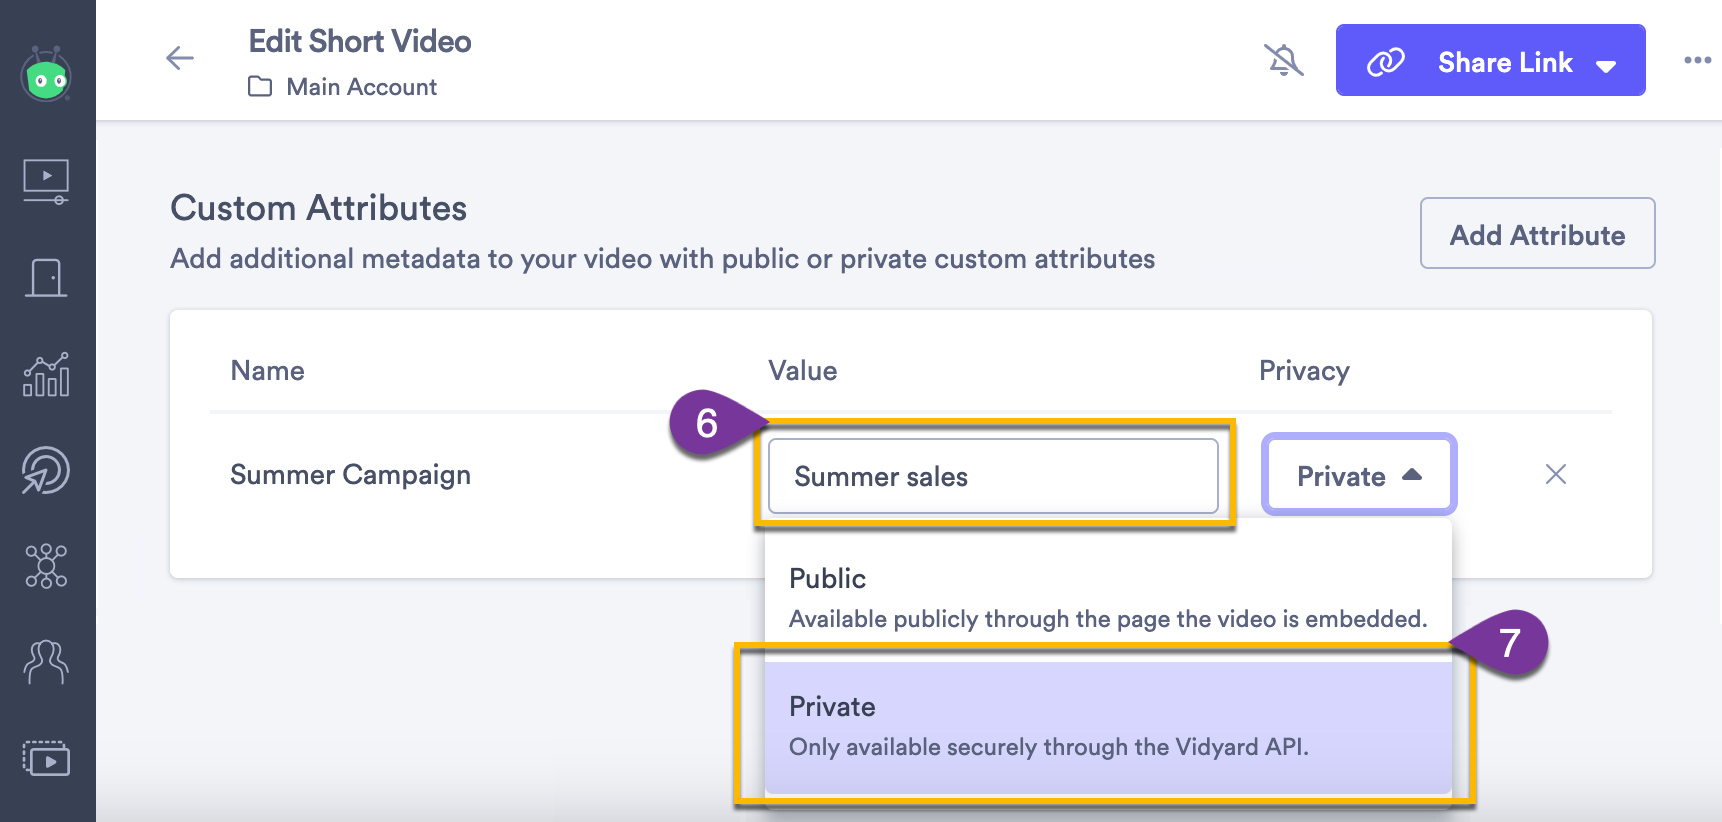
Task: Click the Value column header
Action: point(802,370)
